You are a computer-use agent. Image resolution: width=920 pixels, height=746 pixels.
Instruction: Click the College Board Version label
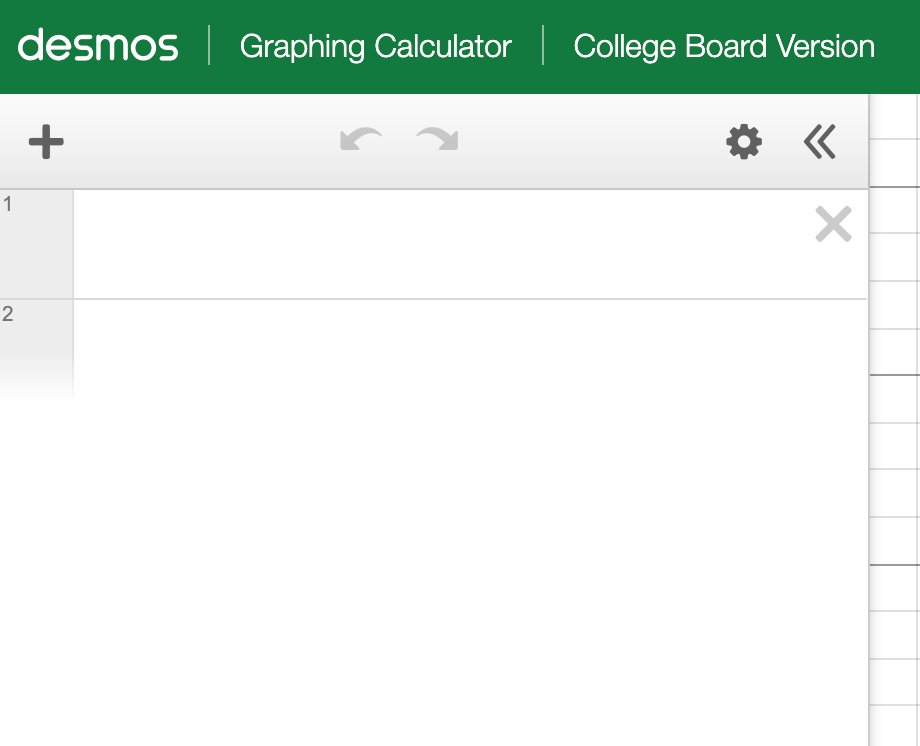coord(724,47)
